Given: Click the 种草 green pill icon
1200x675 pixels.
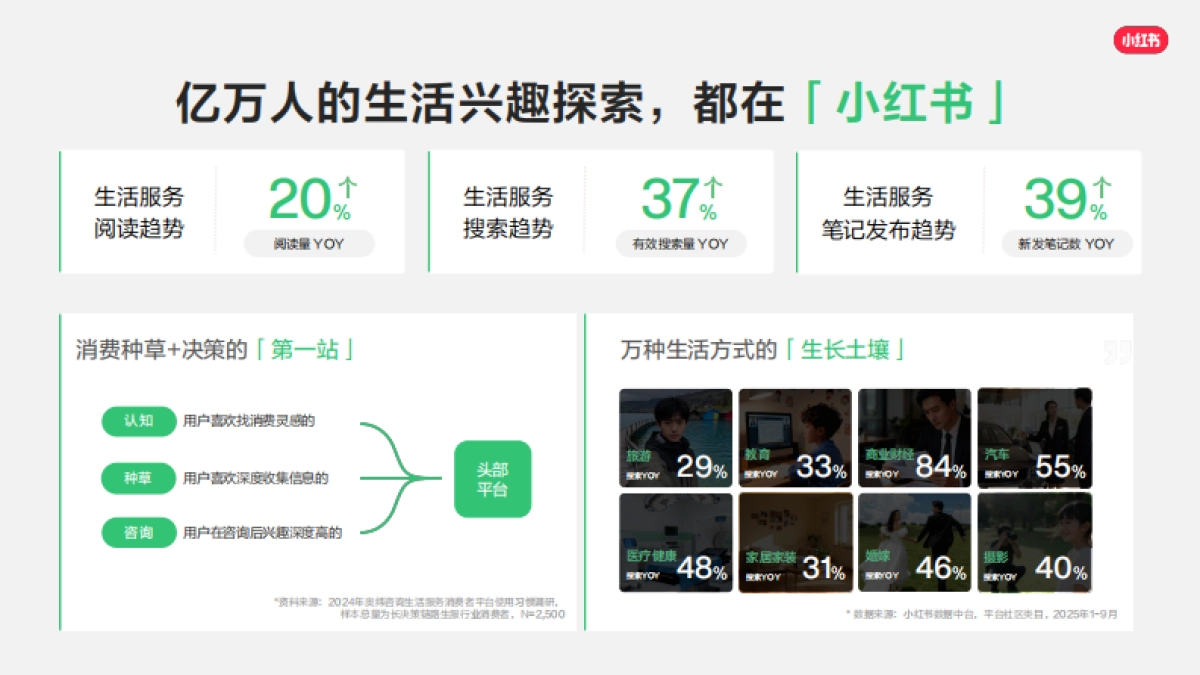Looking at the screenshot, I should click(138, 479).
